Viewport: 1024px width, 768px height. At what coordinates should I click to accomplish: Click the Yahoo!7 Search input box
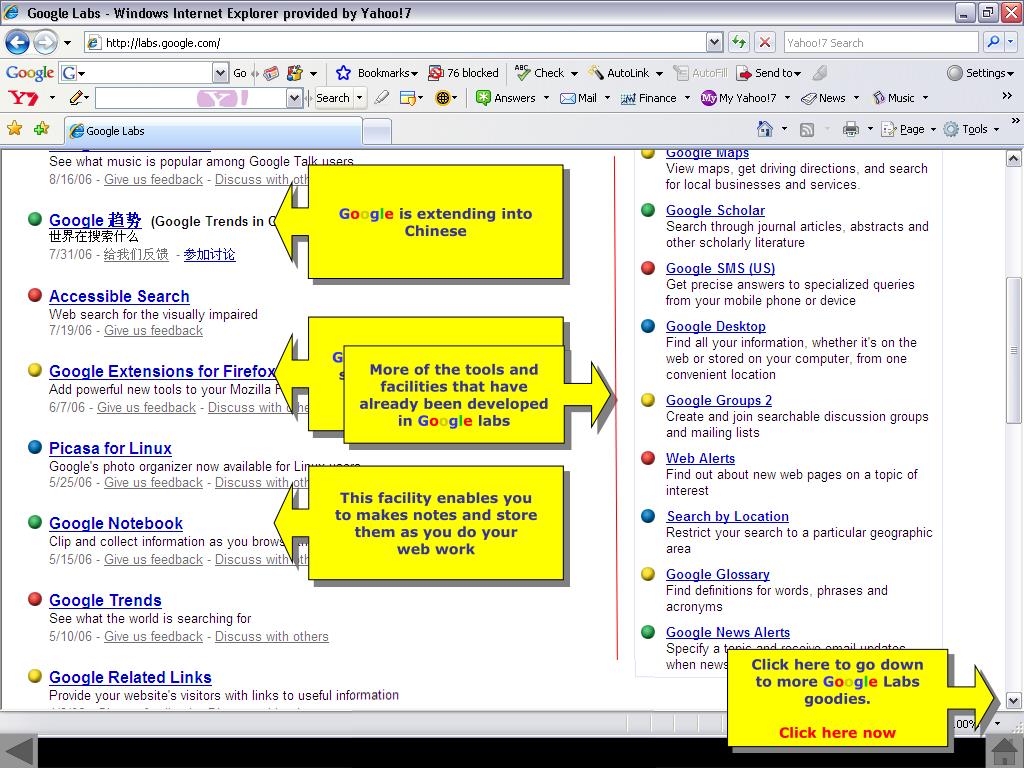pyautogui.click(x=881, y=42)
